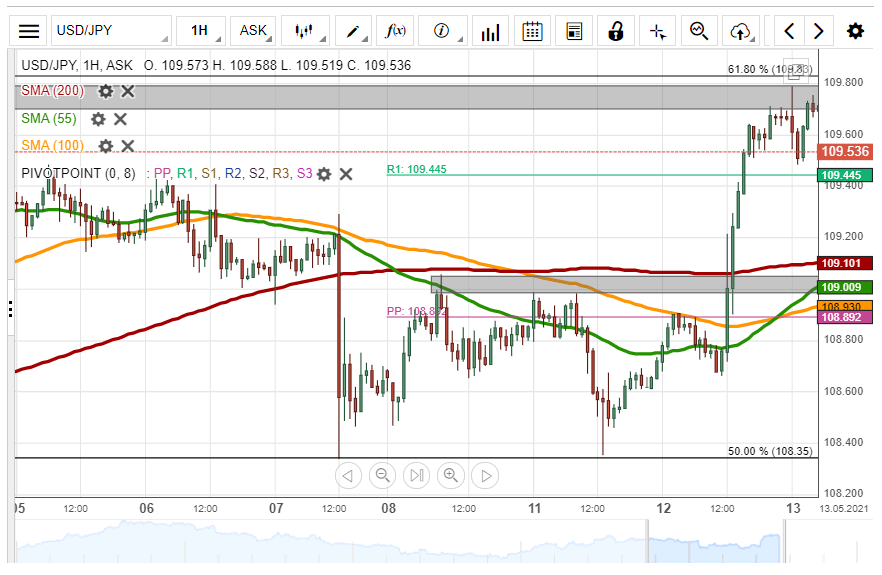
Task: Expand the ASK price side dropdown
Action: (254, 31)
